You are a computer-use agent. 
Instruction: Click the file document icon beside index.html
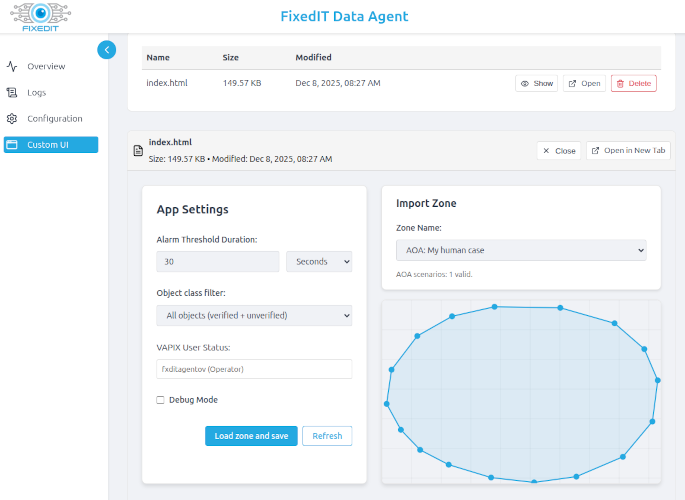[x=138, y=151]
